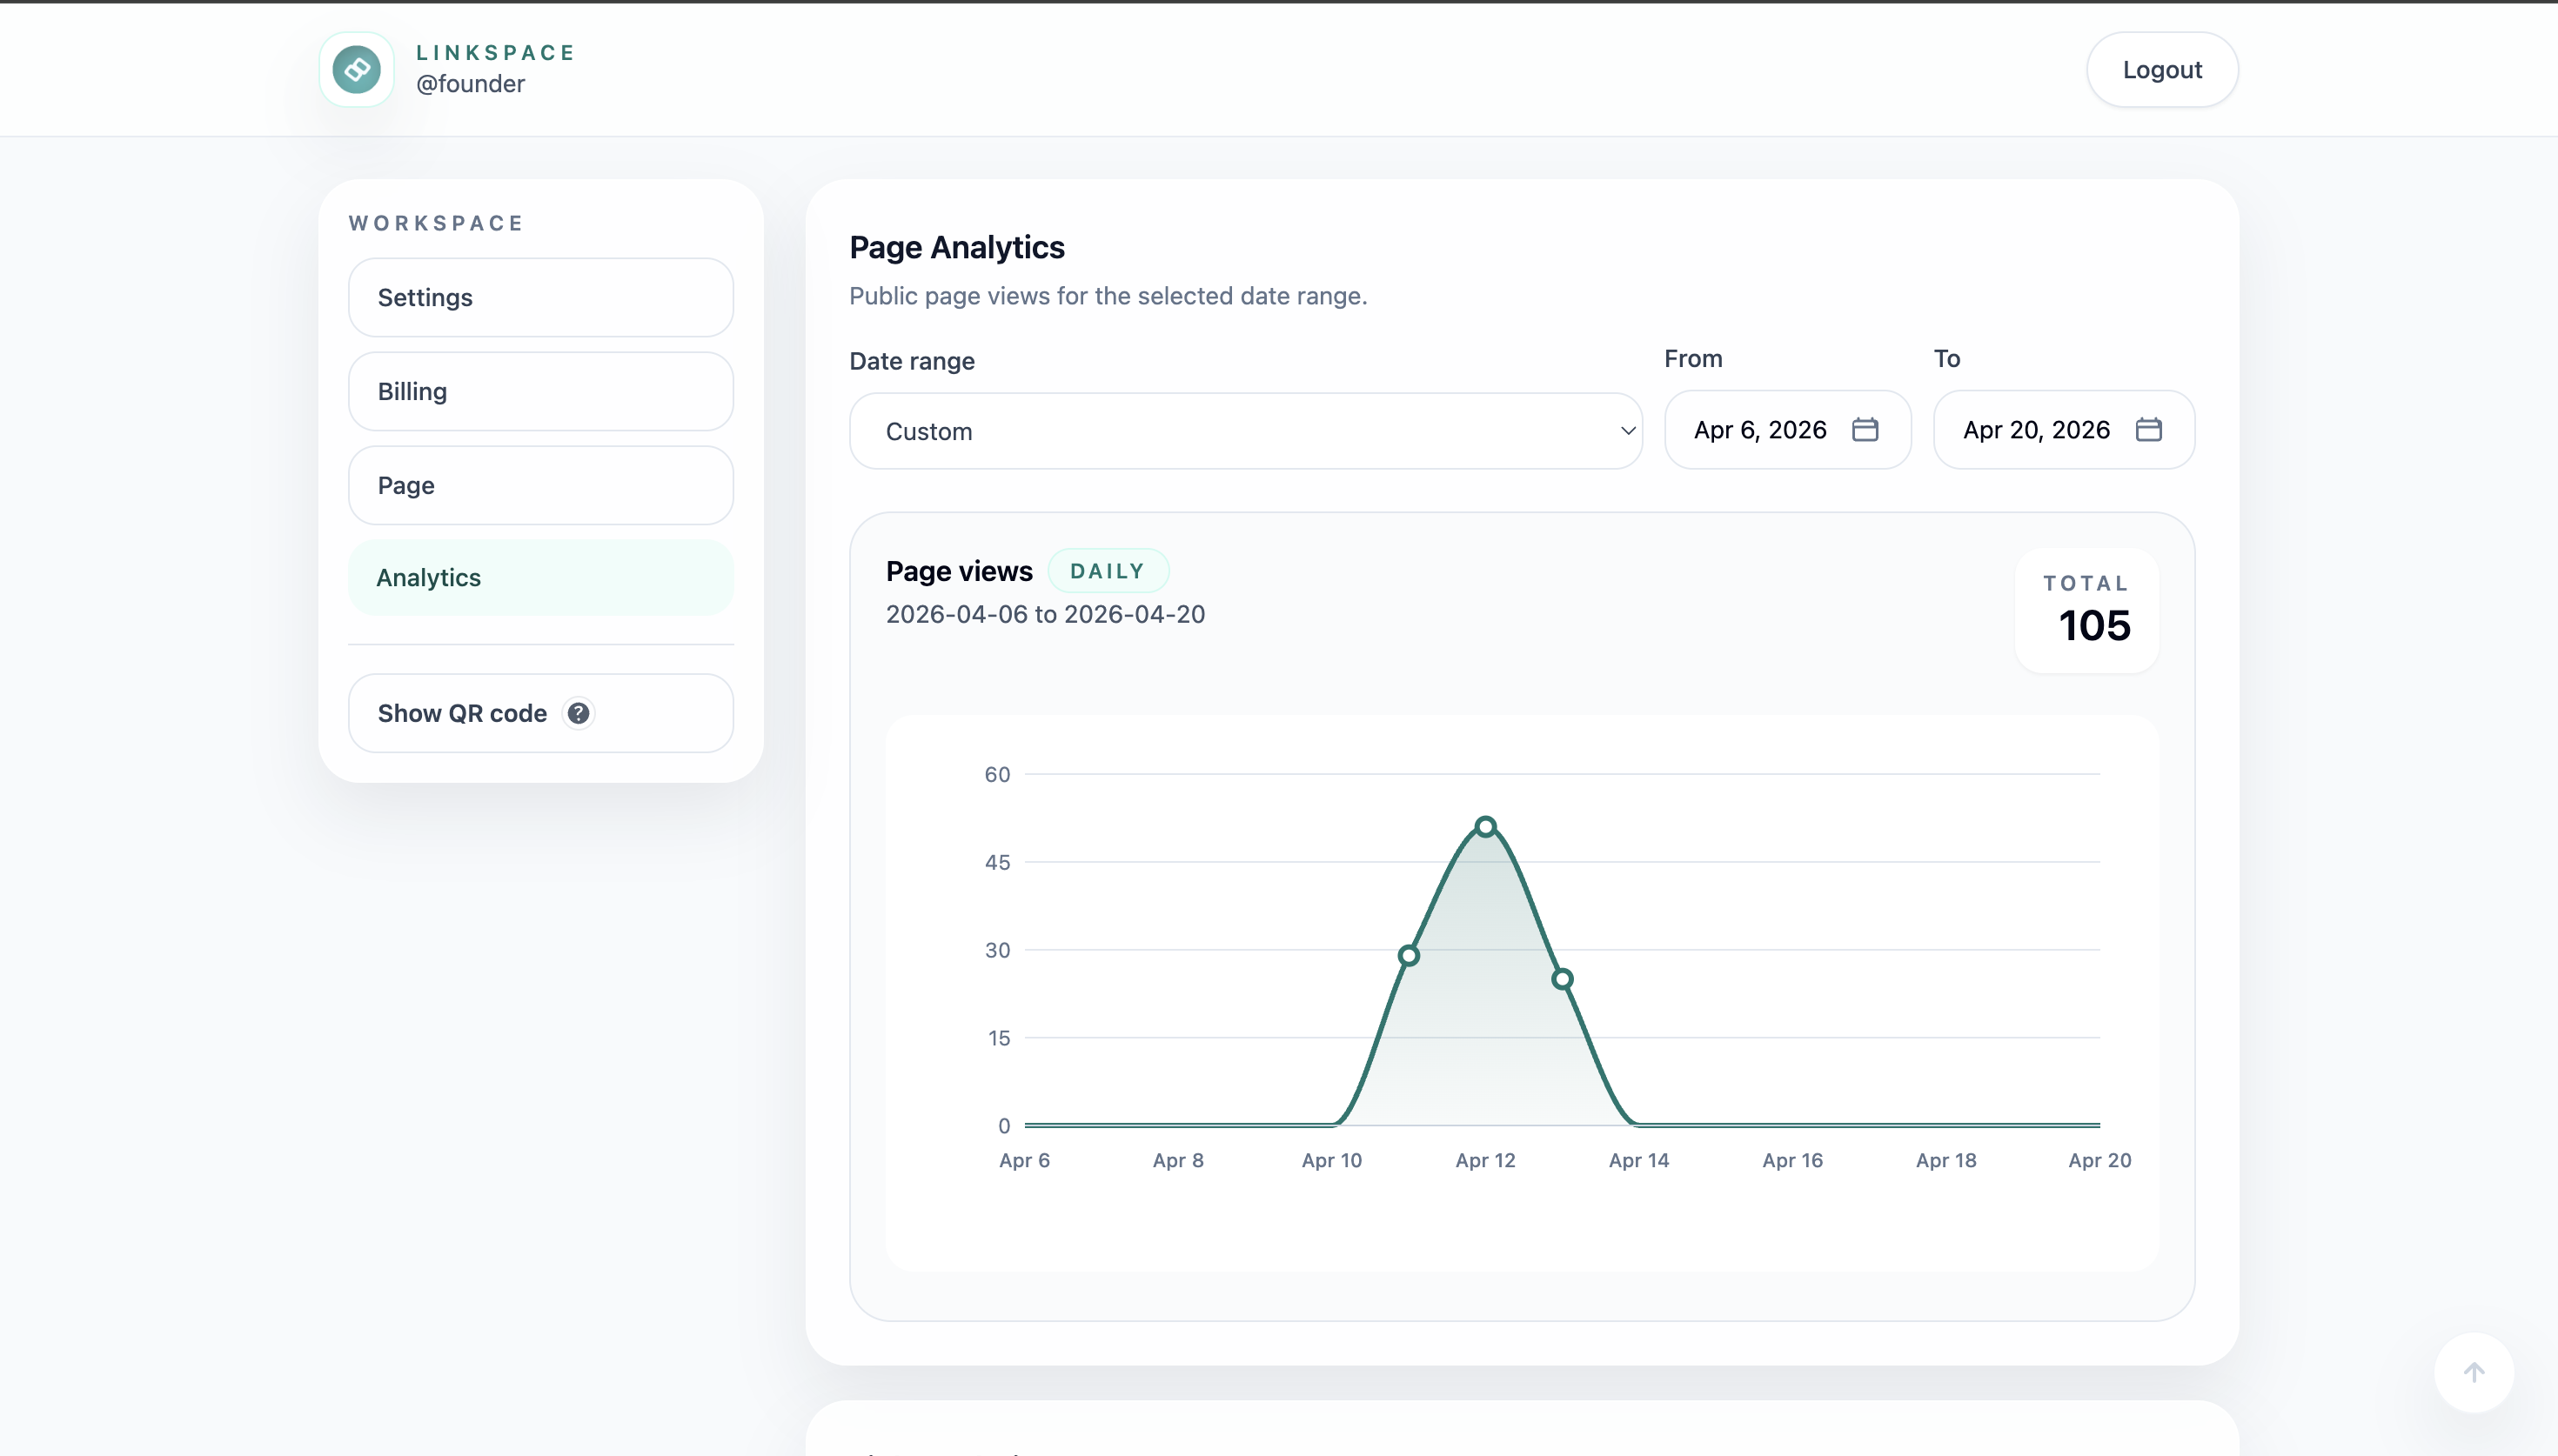Click the chart data point near Apr 11
The image size is (2558, 1456).
pos(1408,956)
